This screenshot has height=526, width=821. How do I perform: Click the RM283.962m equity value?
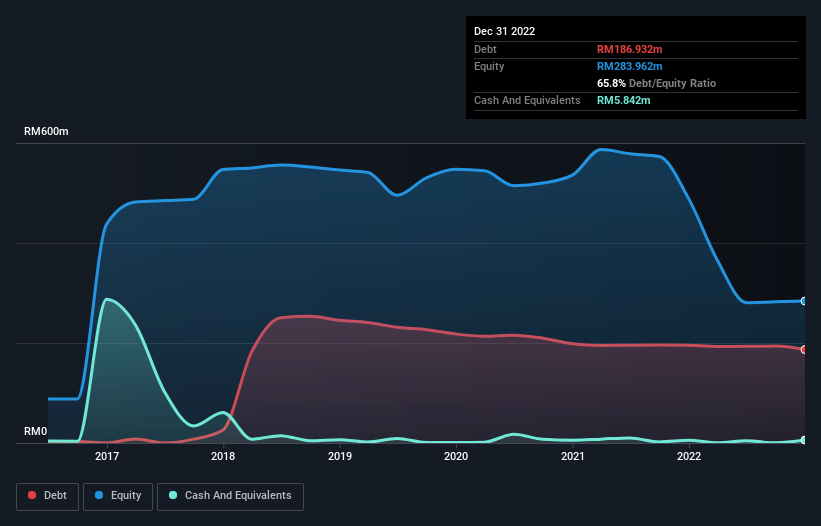pyautogui.click(x=629, y=66)
